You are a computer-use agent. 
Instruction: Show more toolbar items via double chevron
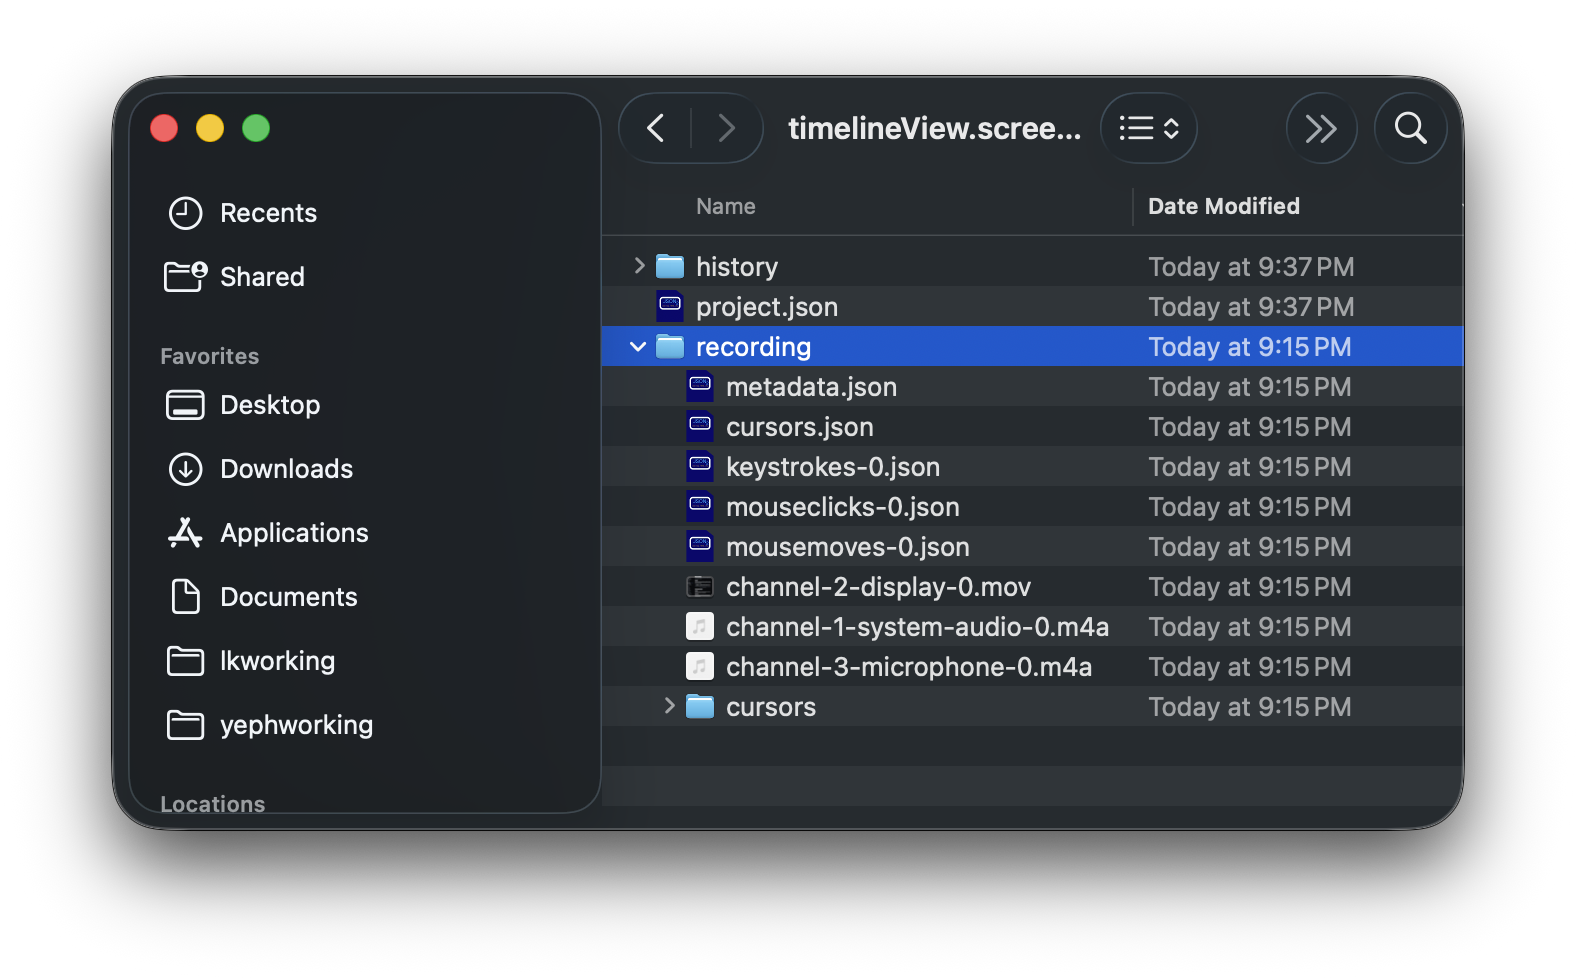[x=1321, y=128]
